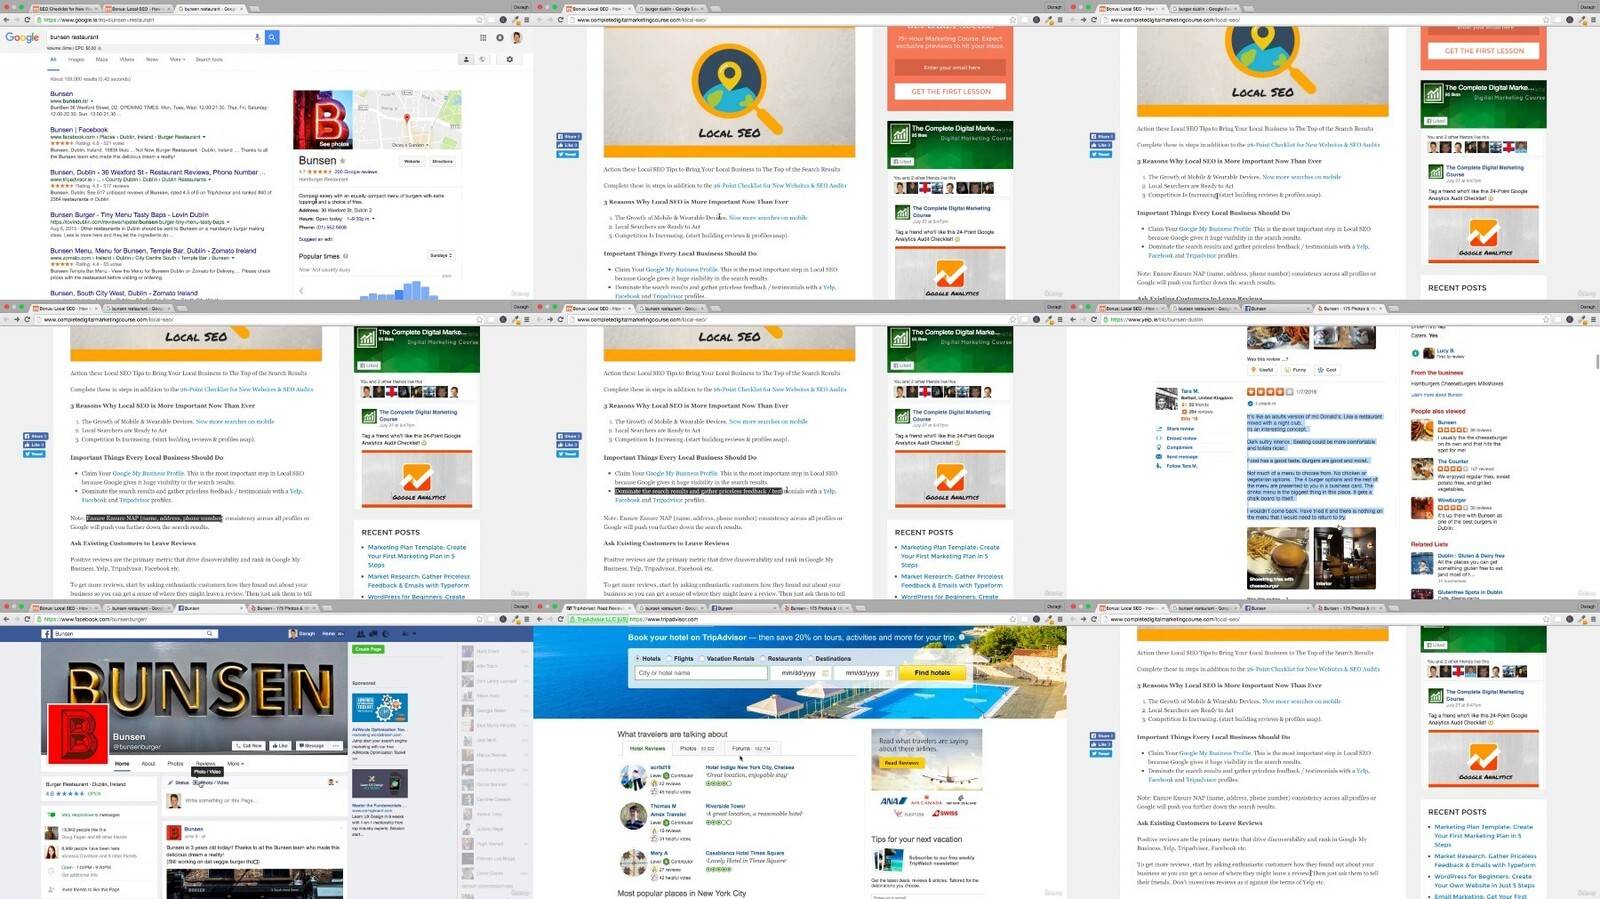The image size is (1600, 899).
Task: Reload the page in the Google window
Action: coord(27,20)
